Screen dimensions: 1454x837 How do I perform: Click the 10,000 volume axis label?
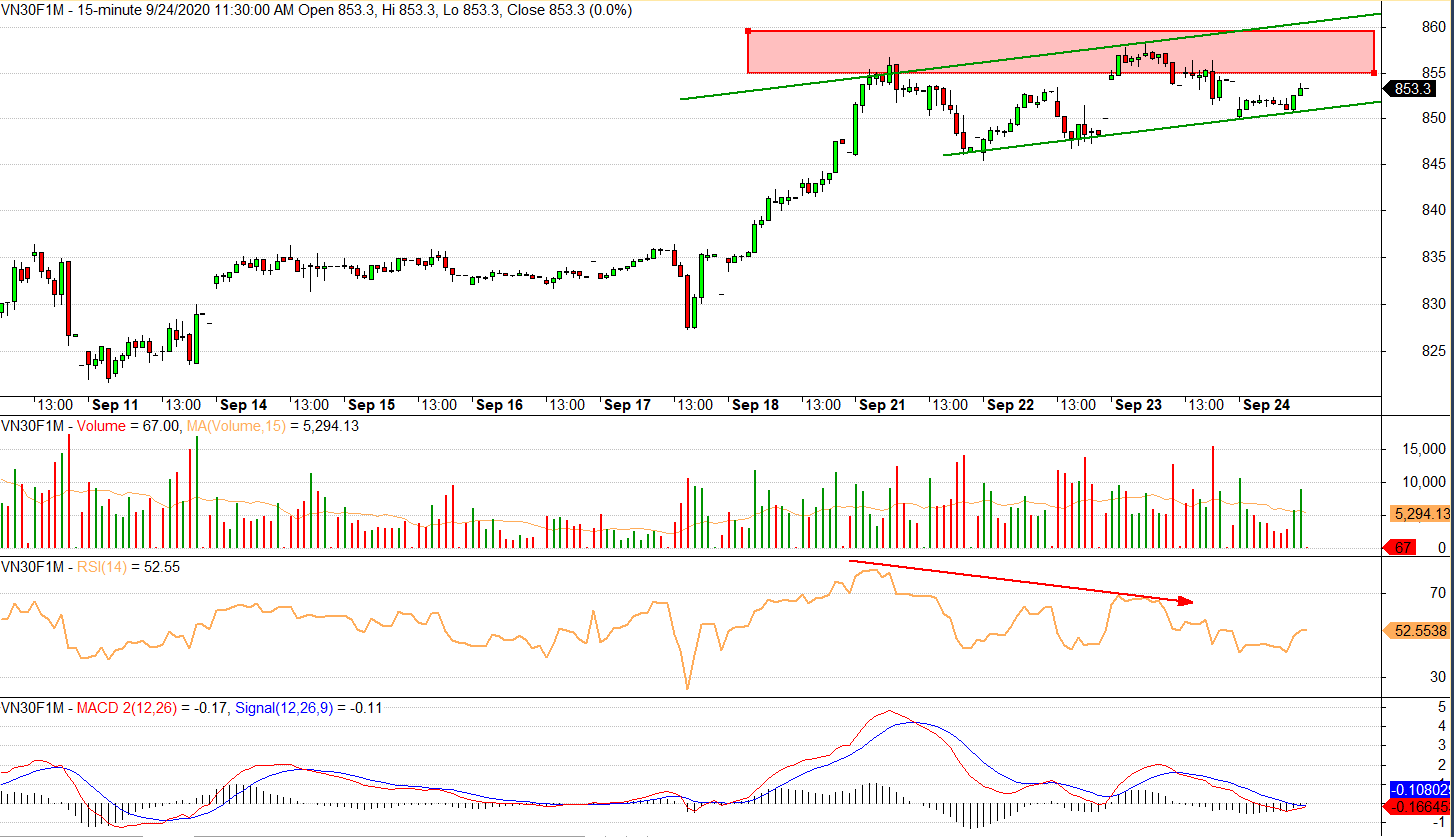pyautogui.click(x=1426, y=482)
